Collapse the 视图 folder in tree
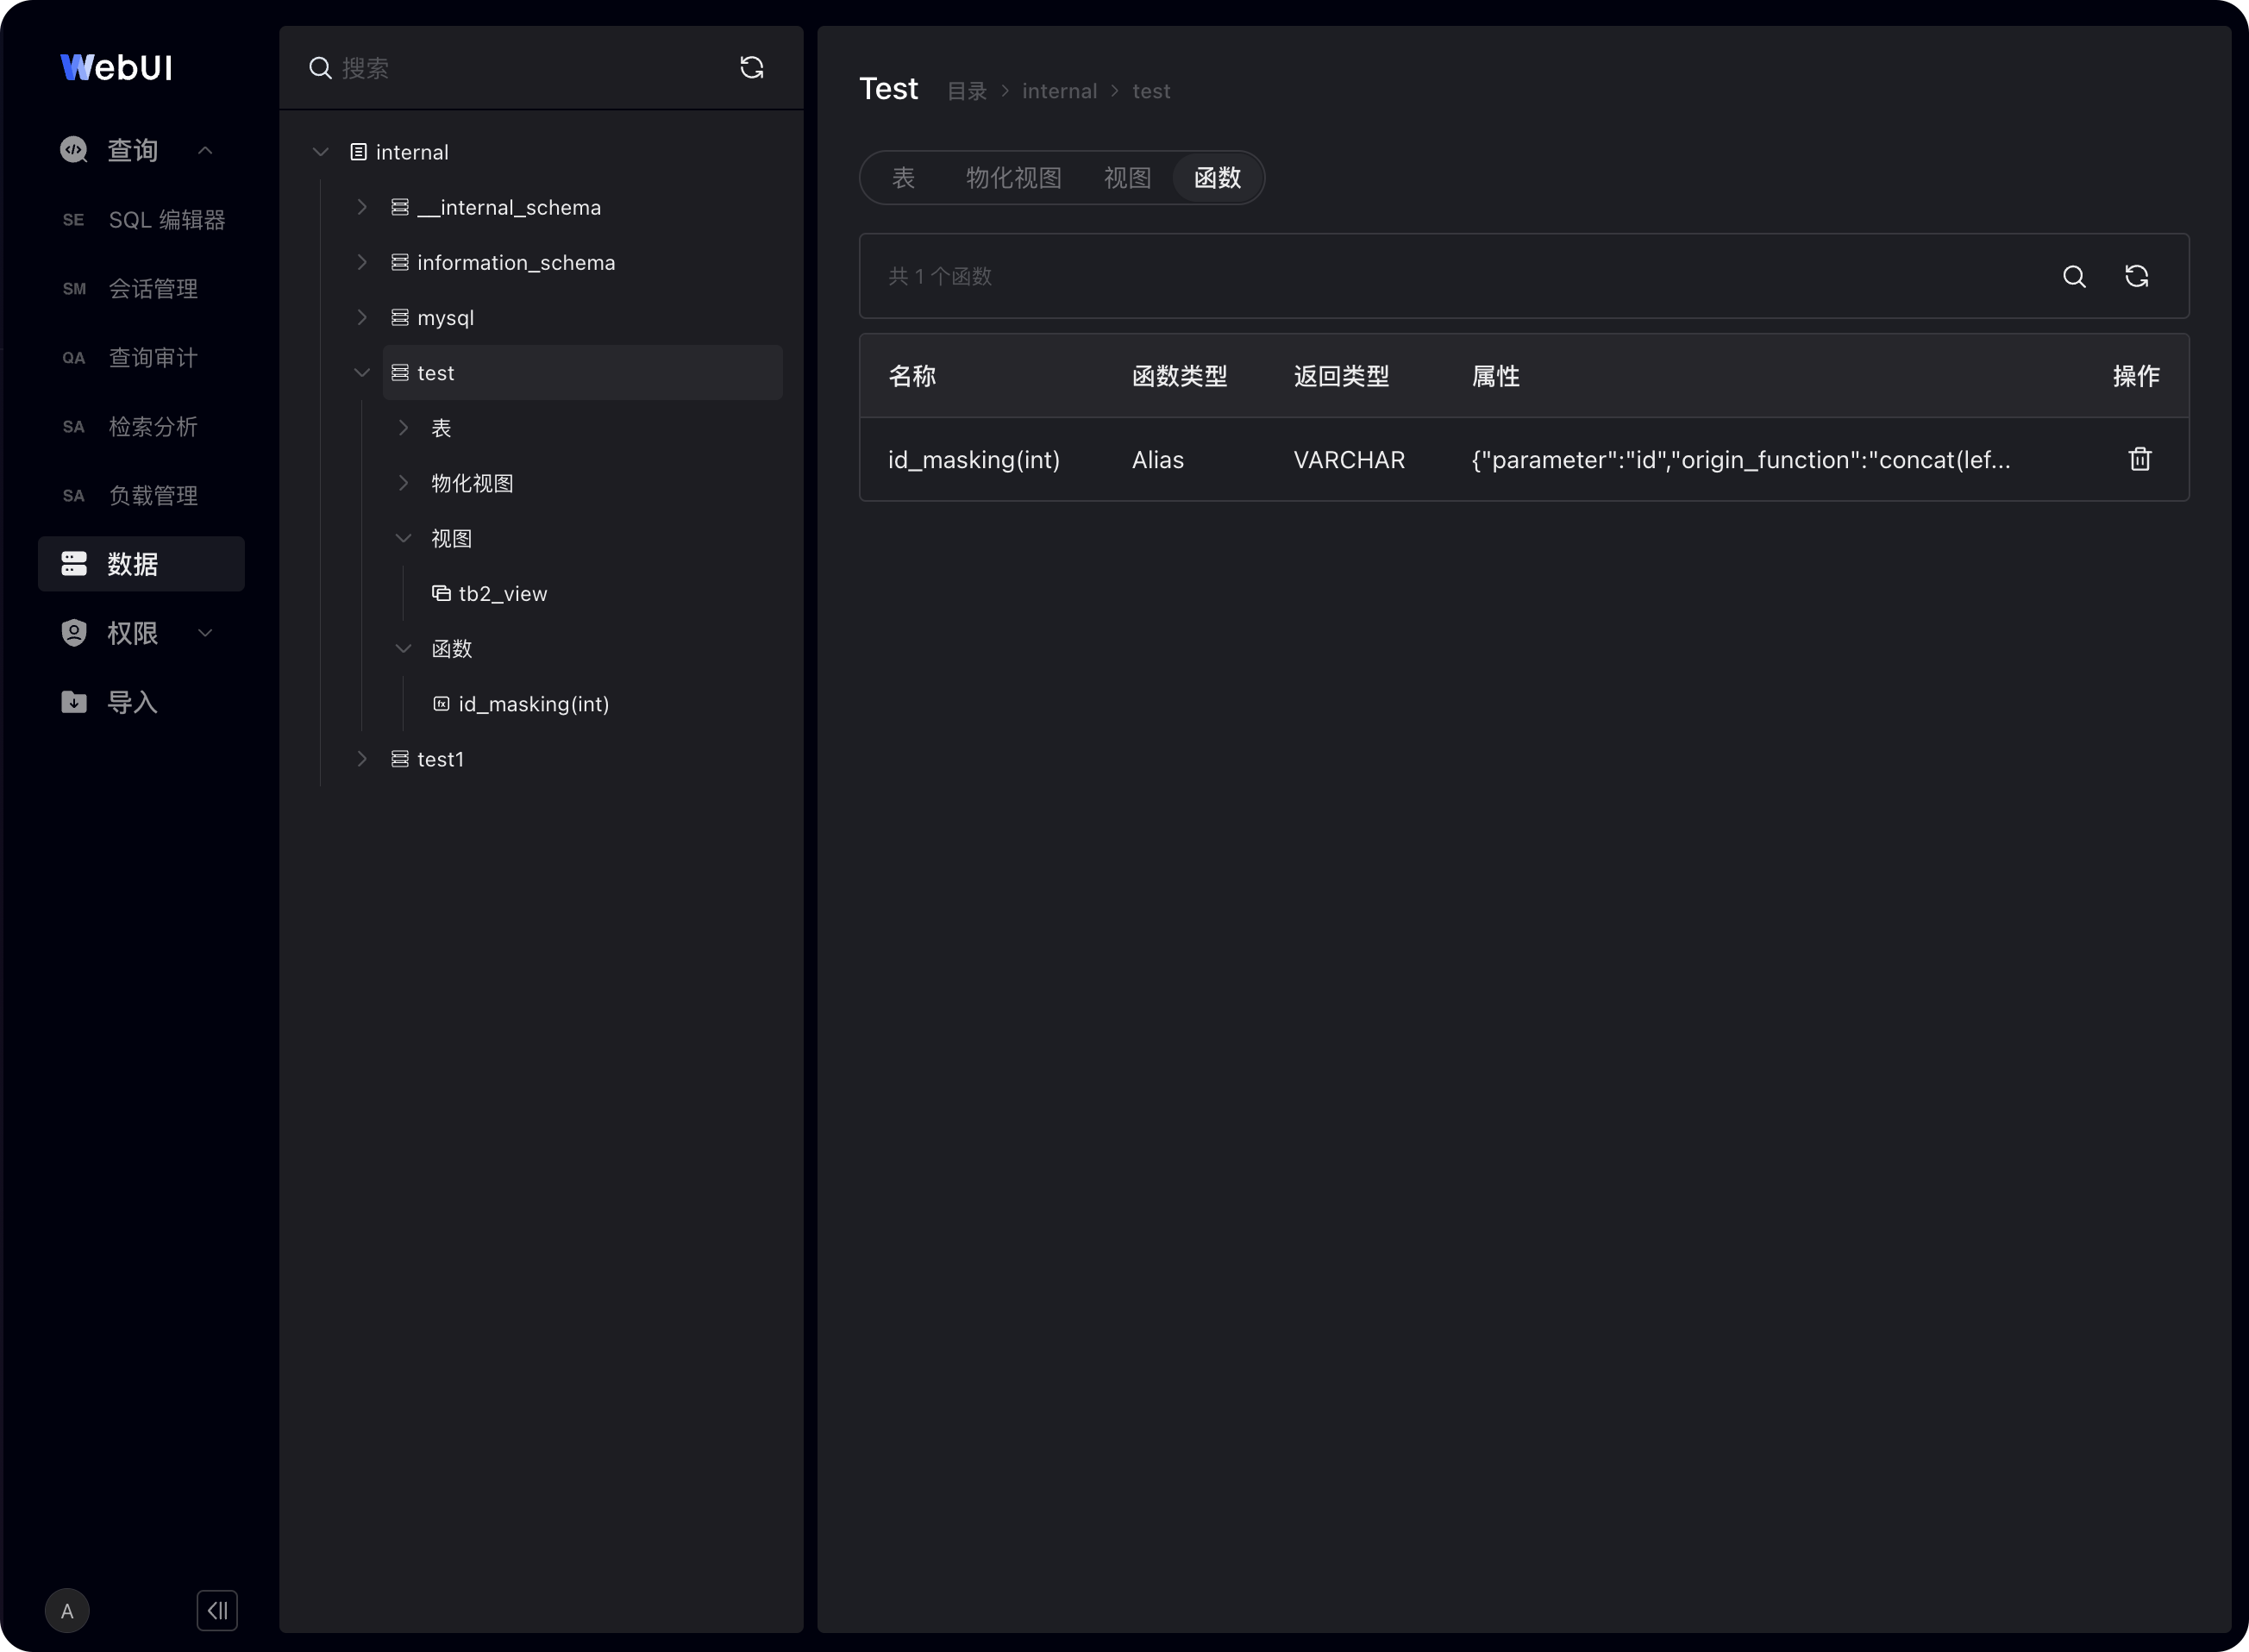The width and height of the screenshot is (2249, 1652). point(403,538)
